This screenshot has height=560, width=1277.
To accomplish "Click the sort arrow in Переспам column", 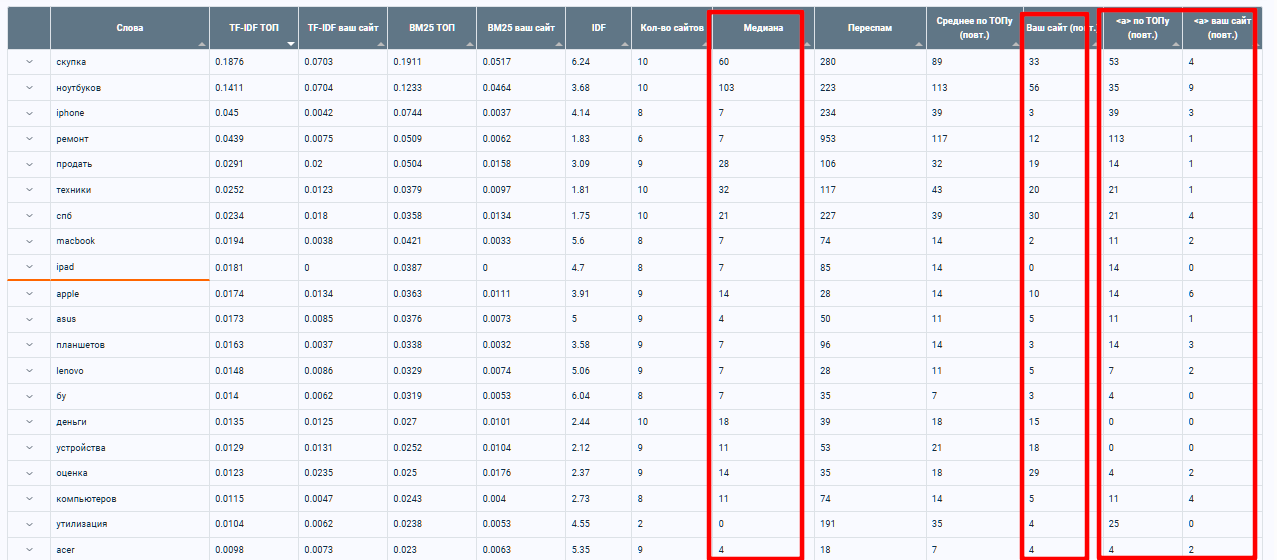I will click(x=919, y=45).
